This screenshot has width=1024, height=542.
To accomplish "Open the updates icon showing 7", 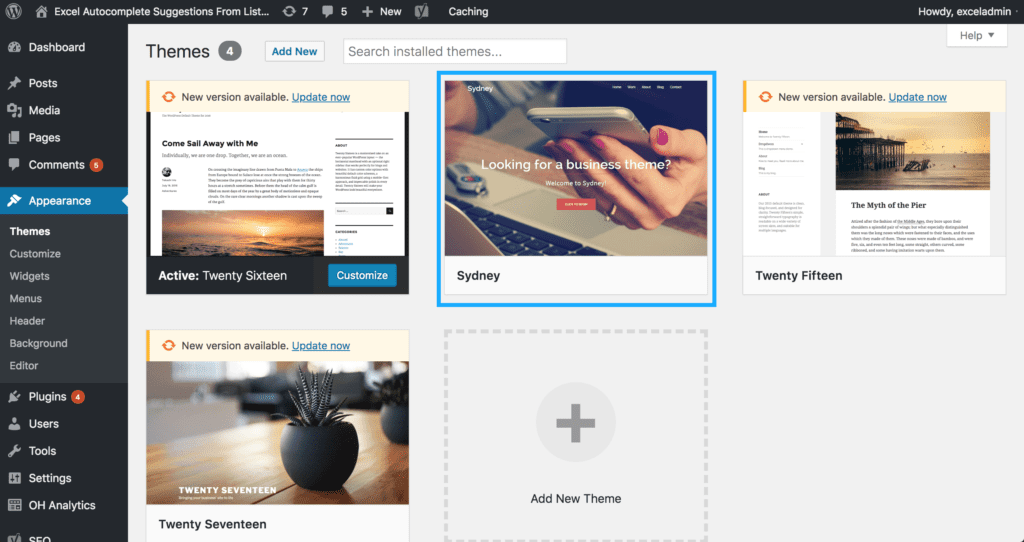I will (x=289, y=11).
